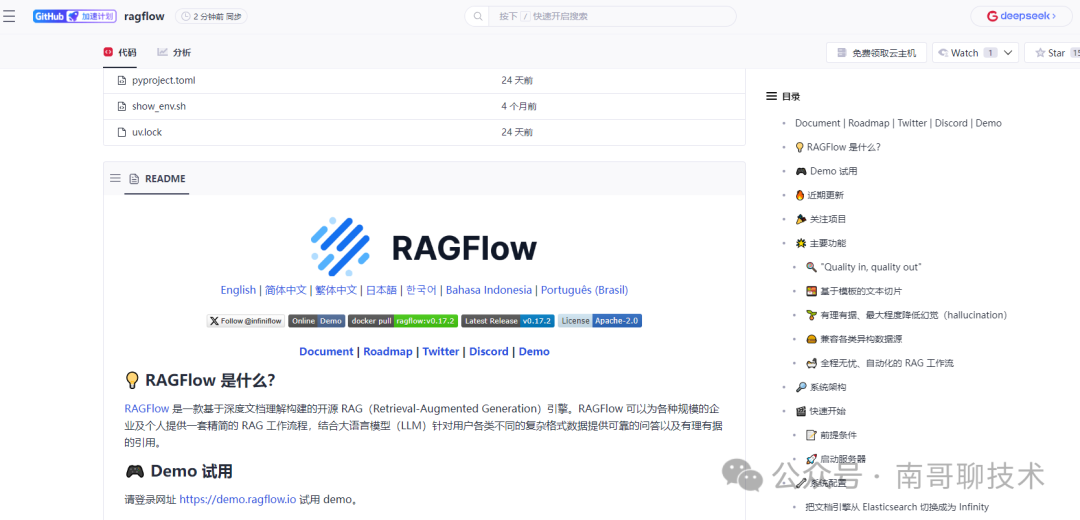Click the search magnifier icon
Image resolution: width=1080 pixels, height=520 pixels.
[479, 16]
